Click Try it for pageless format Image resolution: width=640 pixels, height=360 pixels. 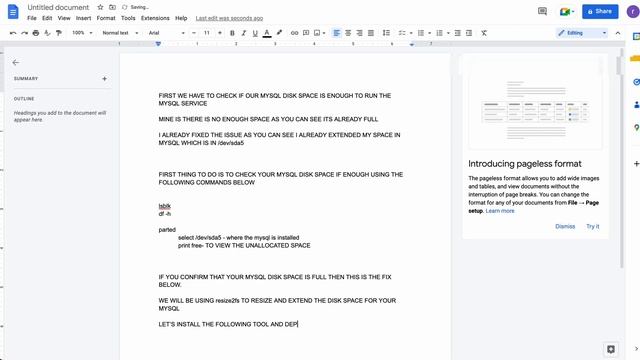click(x=593, y=226)
